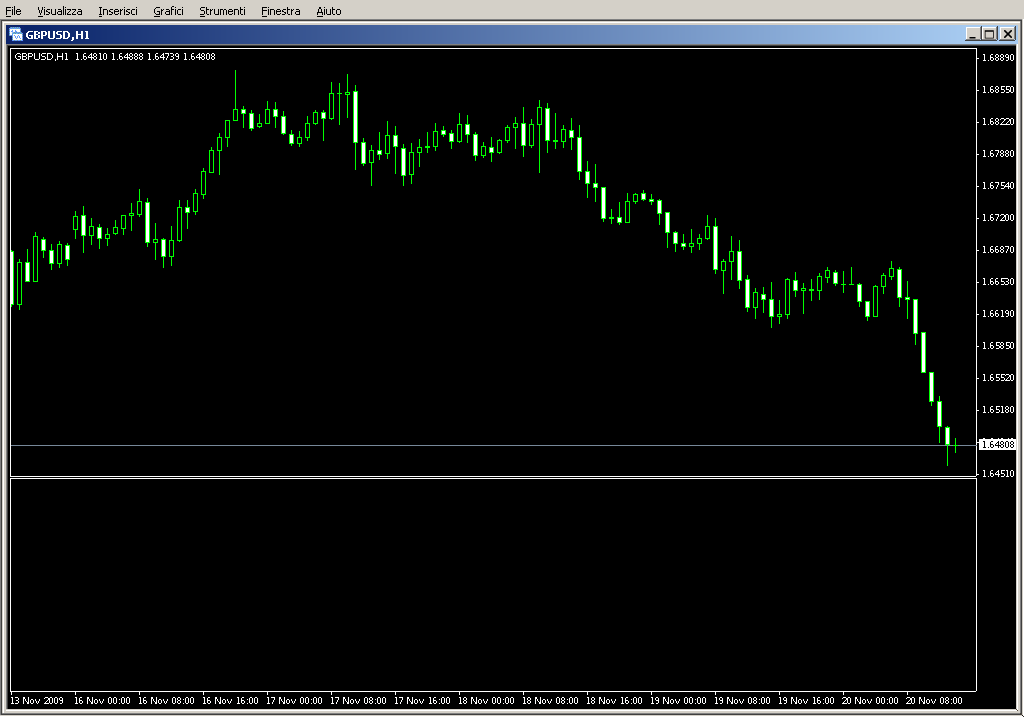Open the File menu

(13, 11)
